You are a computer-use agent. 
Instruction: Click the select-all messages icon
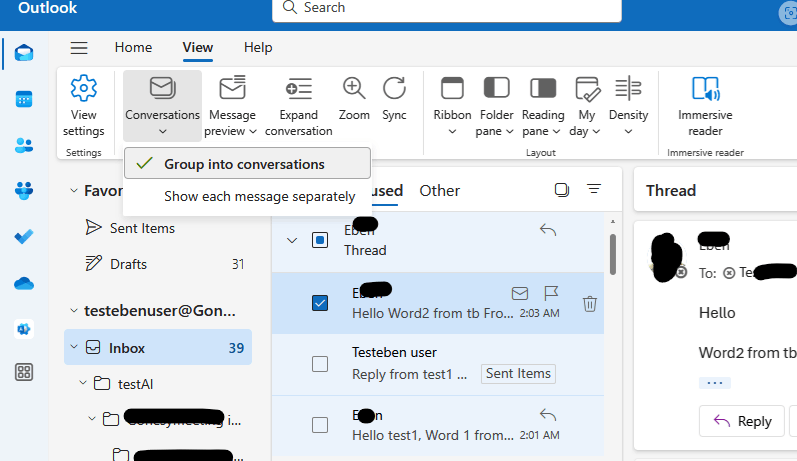point(562,190)
